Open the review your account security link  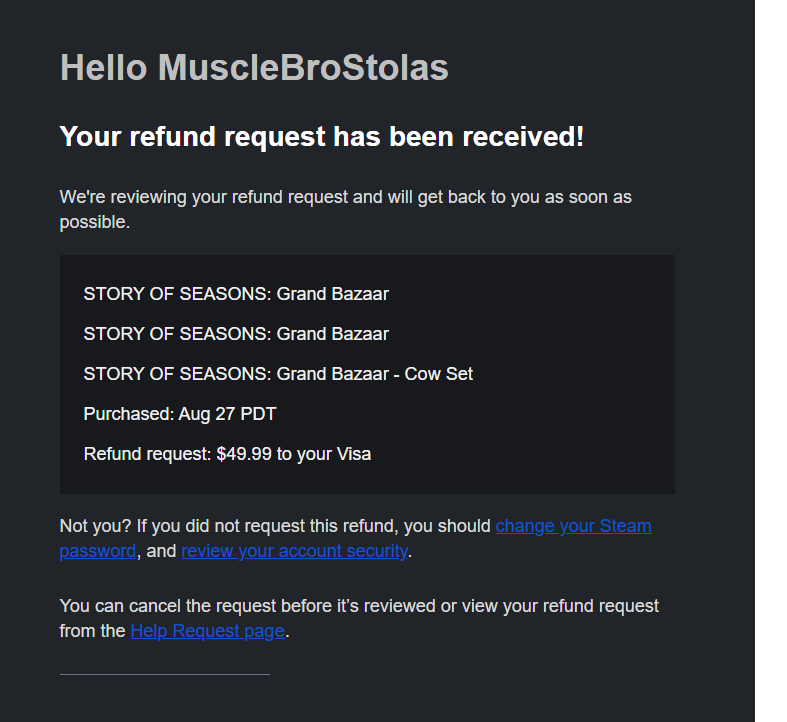click(x=294, y=551)
